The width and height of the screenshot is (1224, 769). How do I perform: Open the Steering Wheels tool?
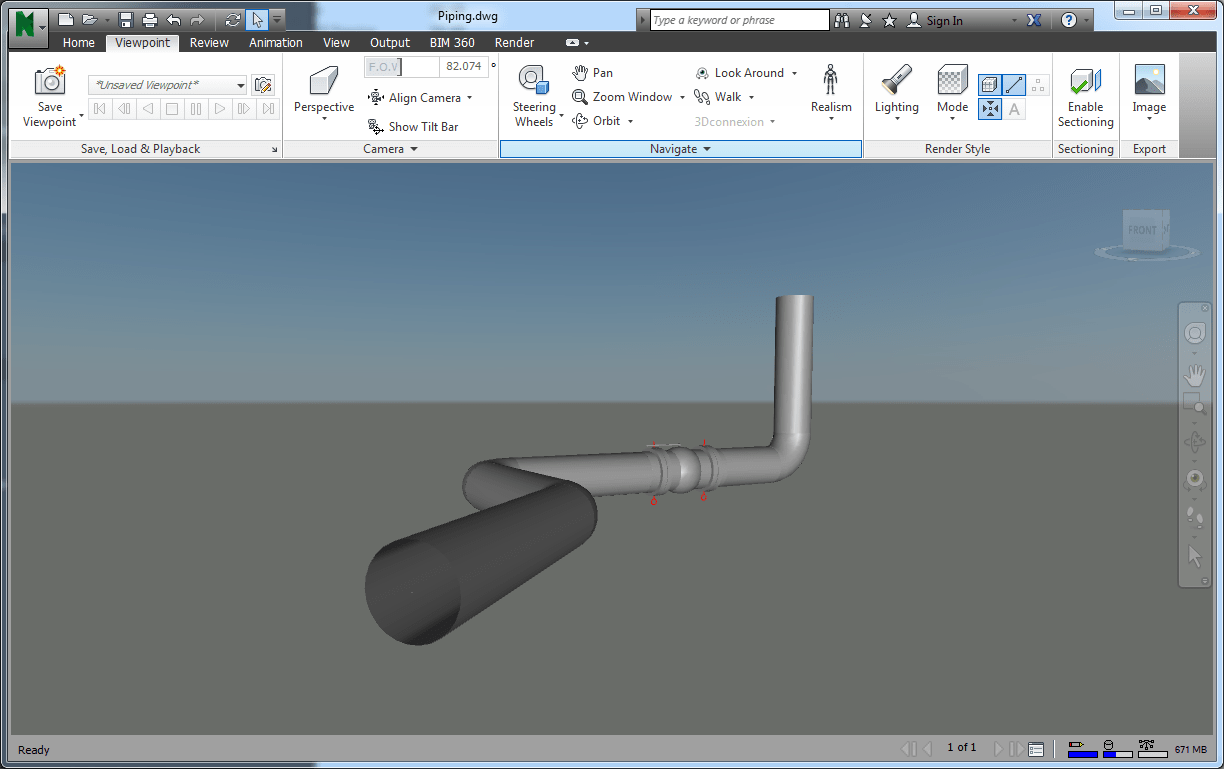pyautogui.click(x=535, y=96)
